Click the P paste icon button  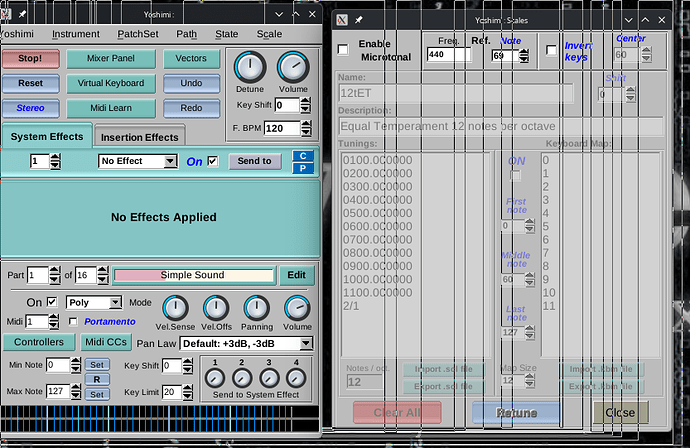pos(303,168)
